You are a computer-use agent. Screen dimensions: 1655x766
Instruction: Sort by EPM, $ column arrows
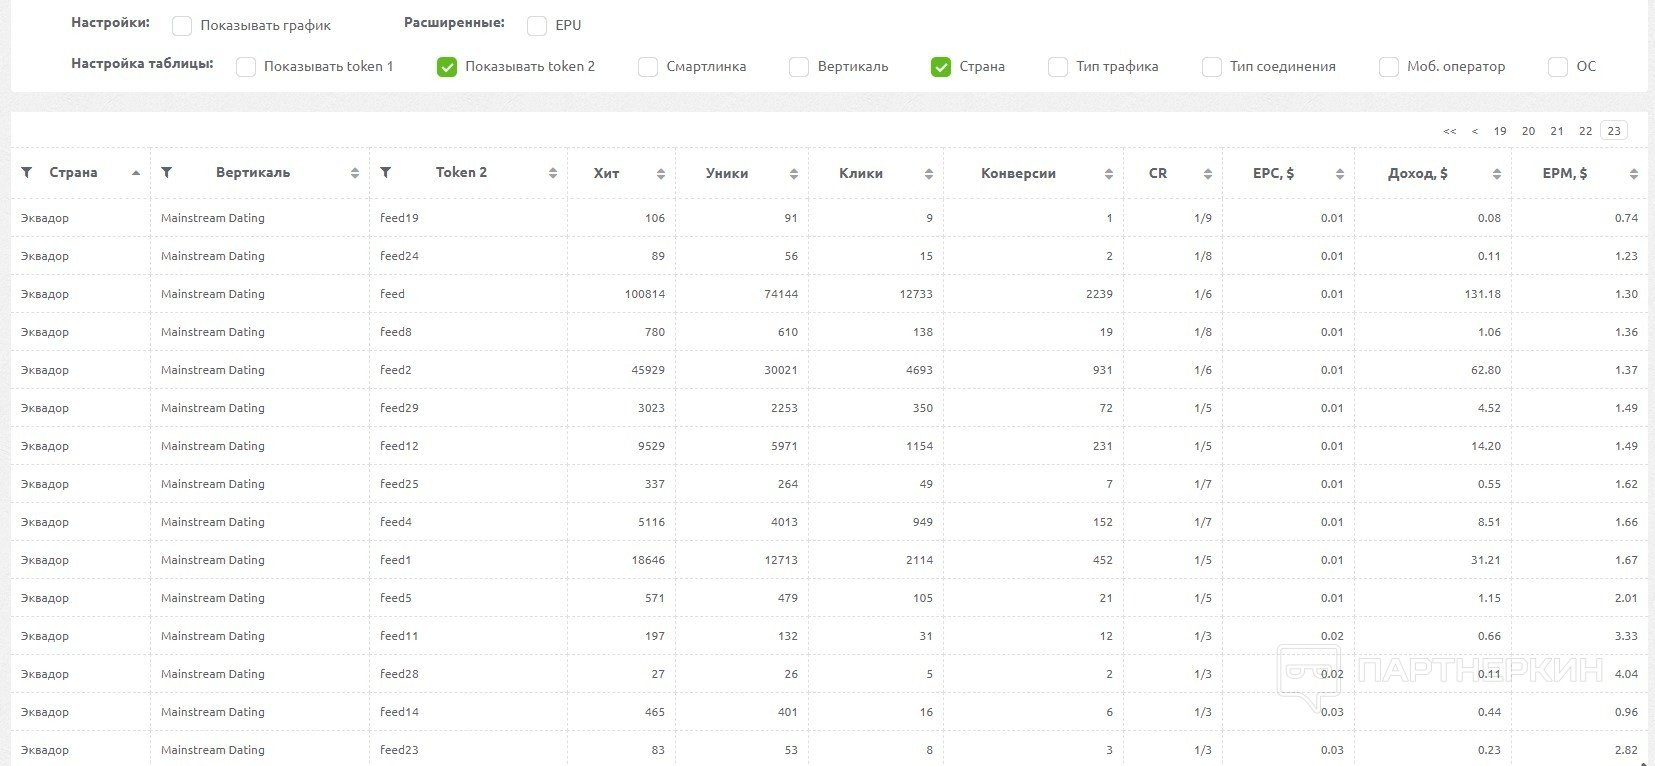pyautogui.click(x=1634, y=174)
